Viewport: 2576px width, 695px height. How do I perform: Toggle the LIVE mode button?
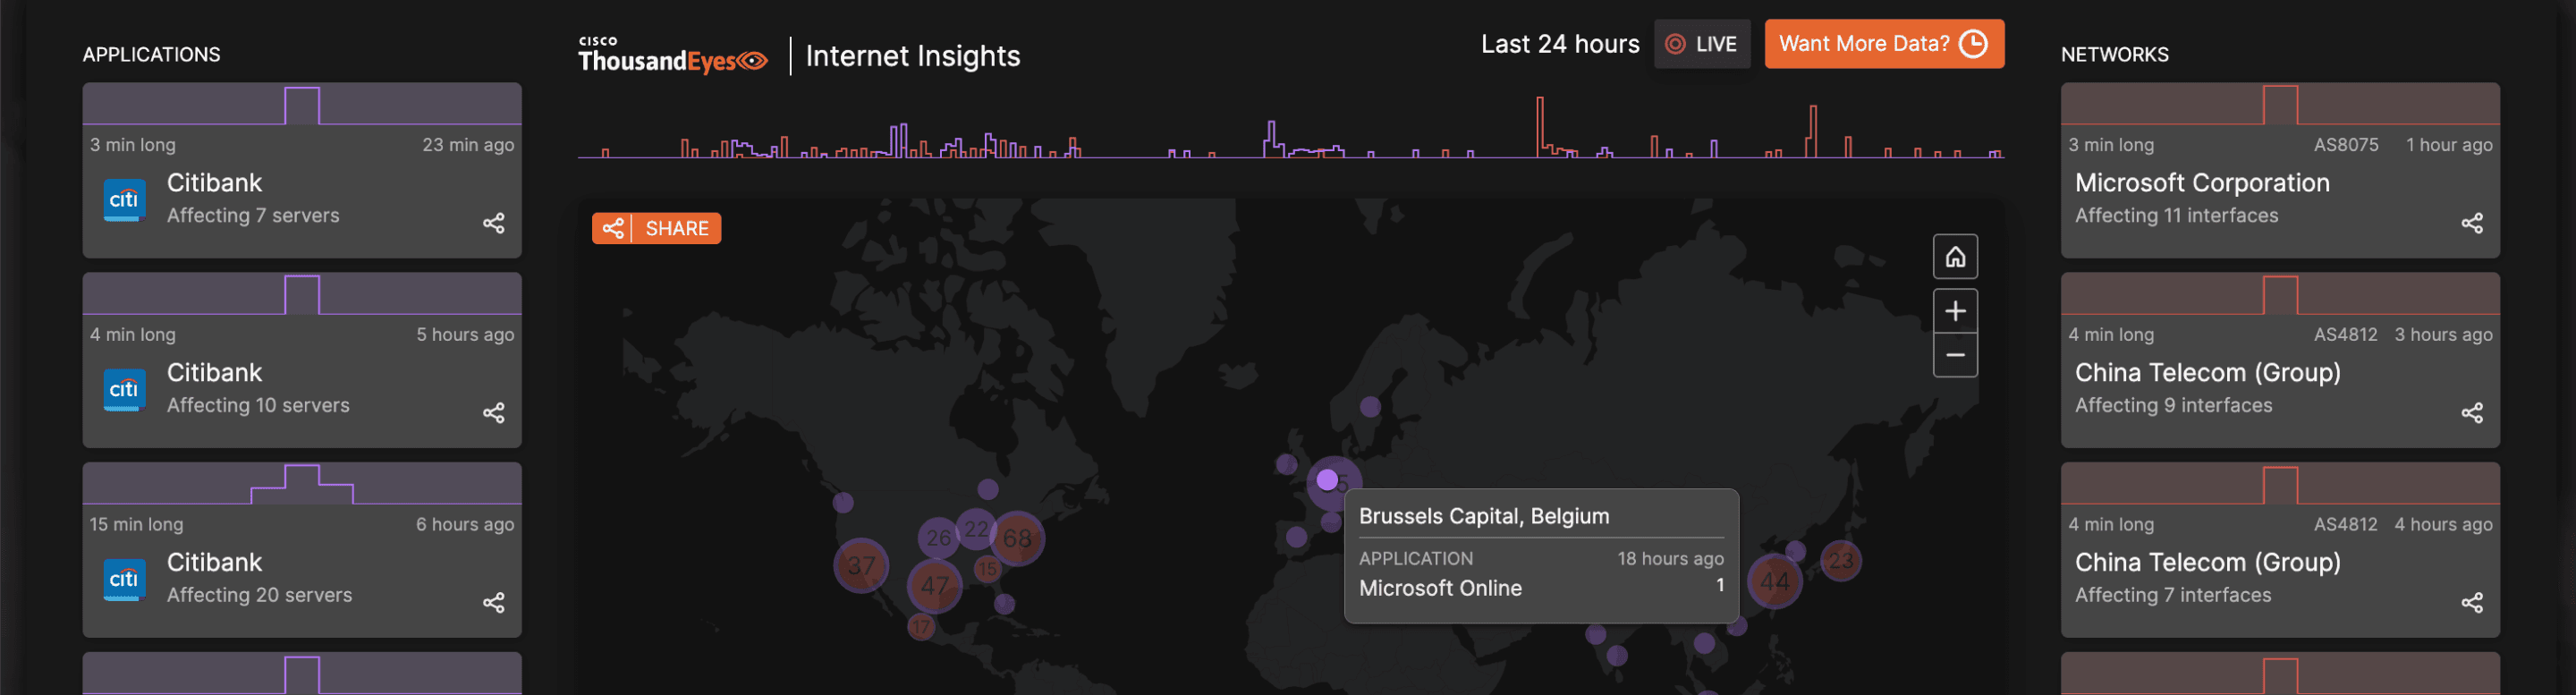(1702, 44)
